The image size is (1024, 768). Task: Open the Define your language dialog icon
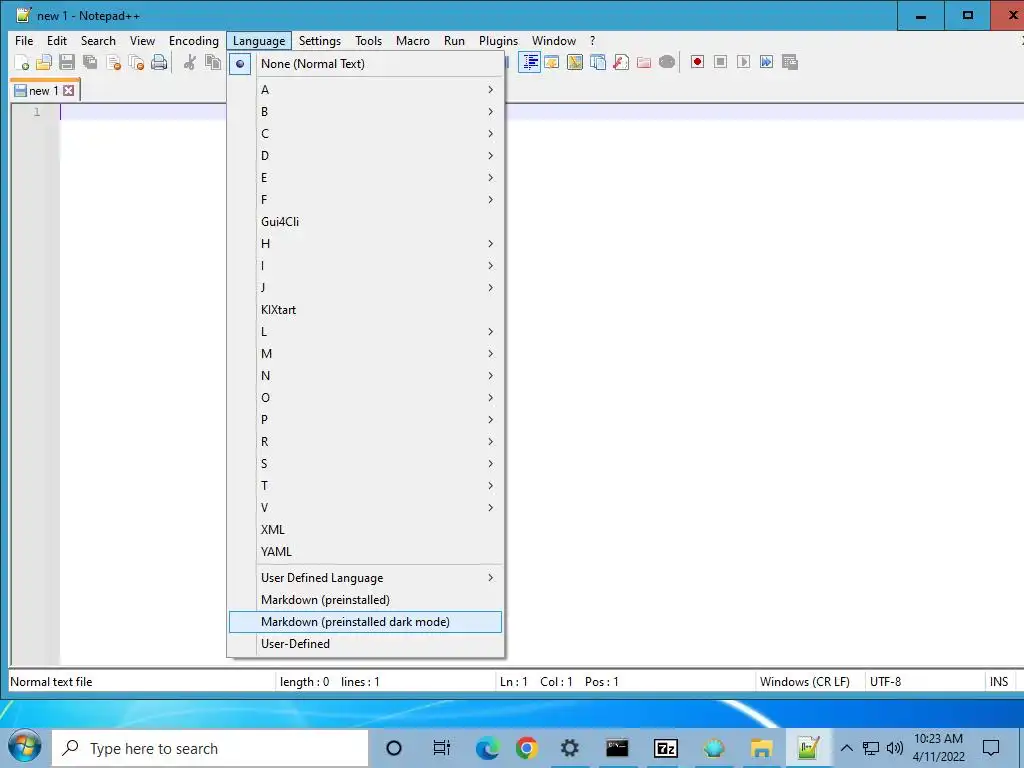point(552,62)
